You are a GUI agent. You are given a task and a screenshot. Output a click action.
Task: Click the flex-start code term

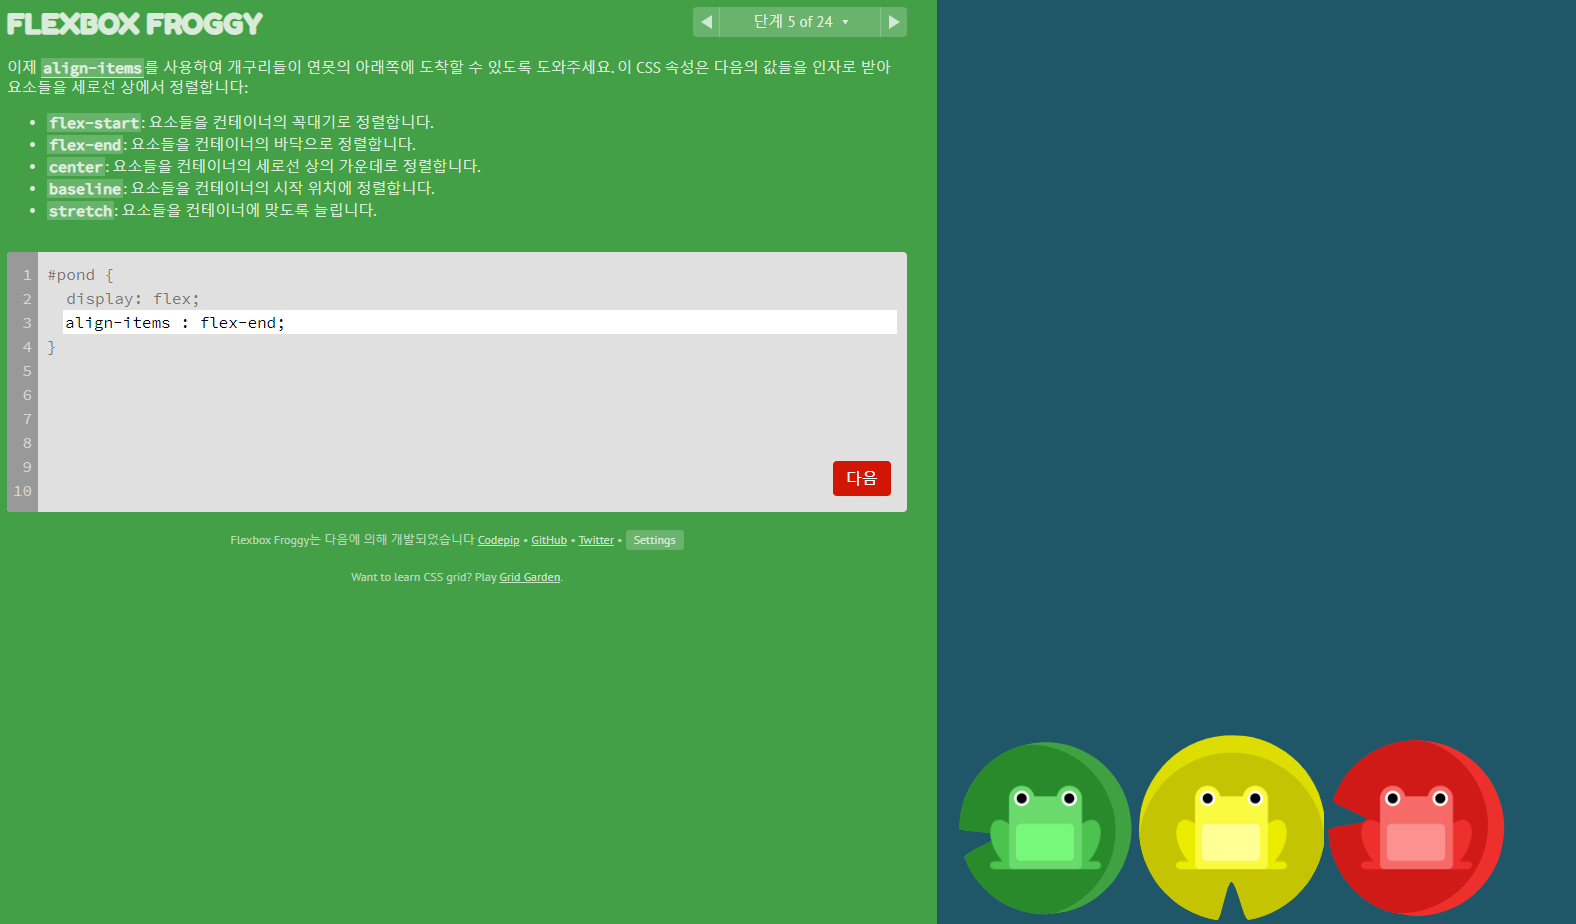pos(94,123)
